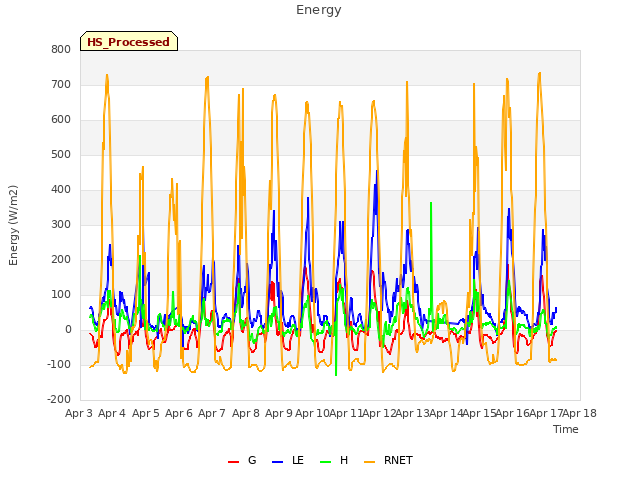
Task: Click the 400 y-axis tick label
Action: [x=61, y=190]
